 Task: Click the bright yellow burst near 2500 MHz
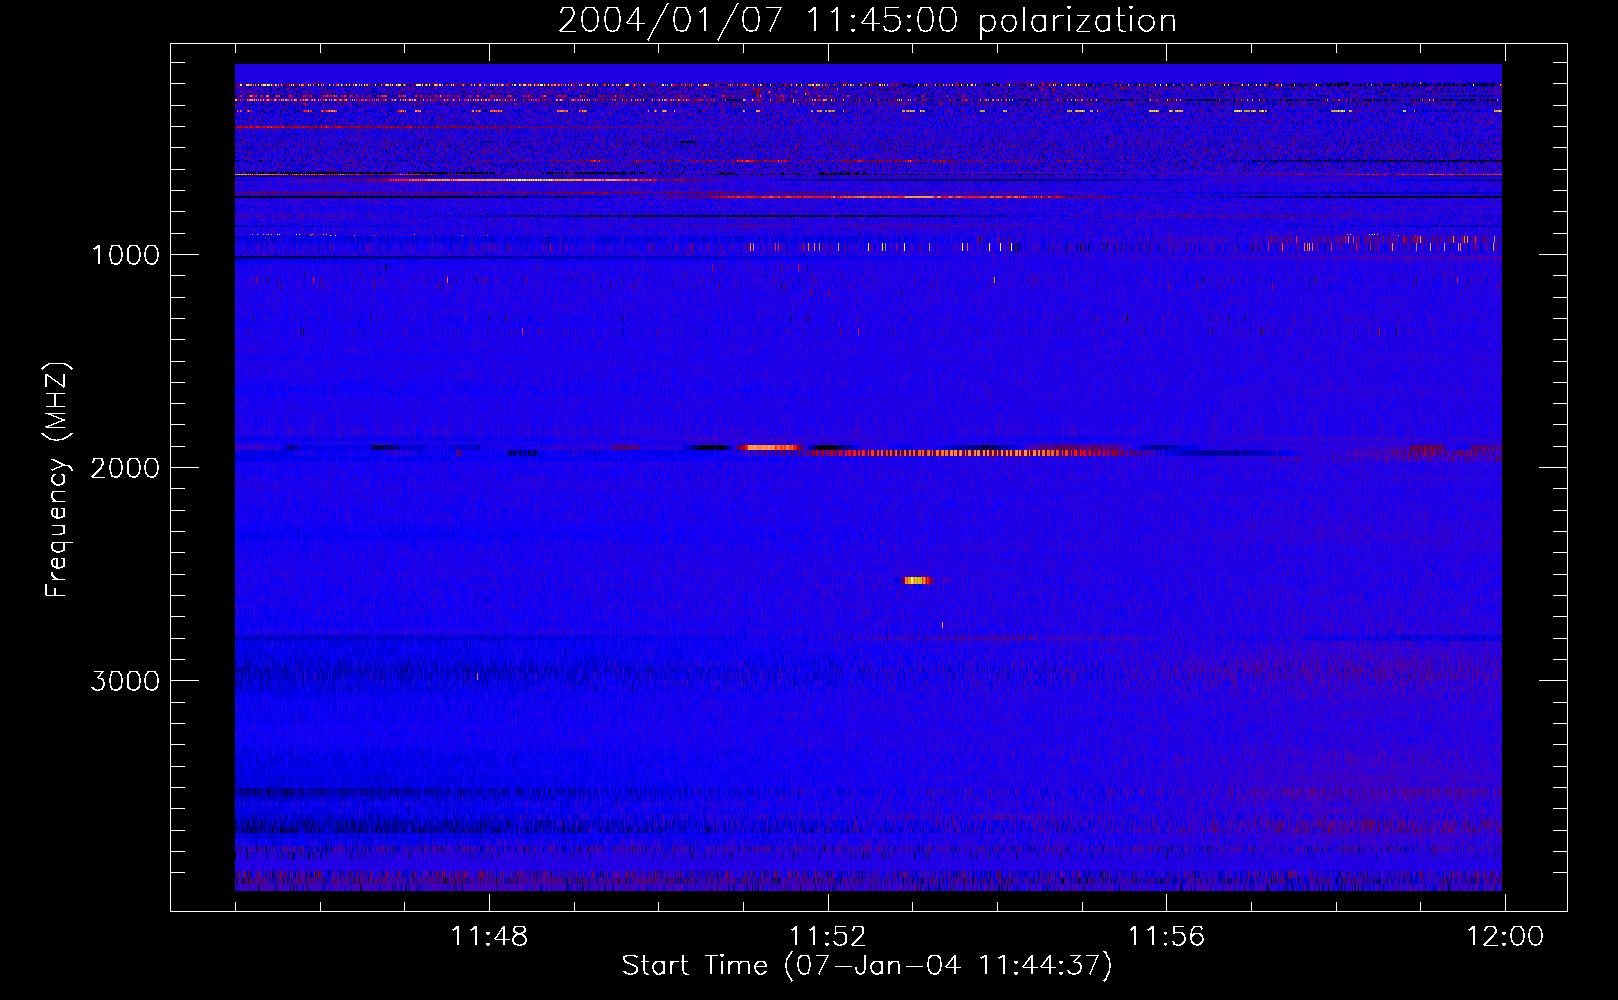click(x=917, y=580)
